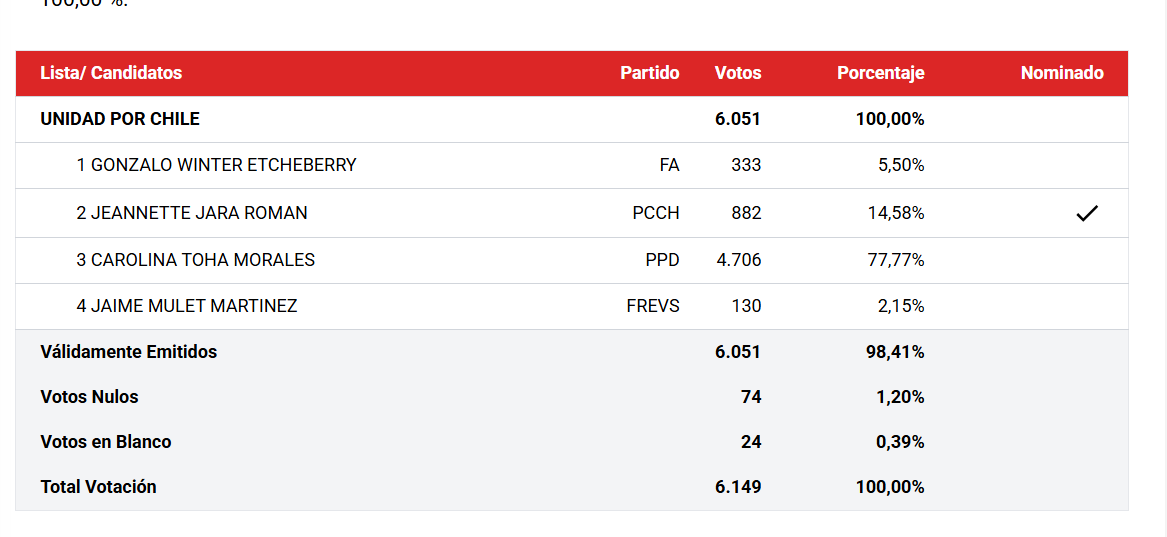Click the Votos Nulos row label
The height and width of the screenshot is (537, 1167).
pyautogui.click(x=89, y=397)
